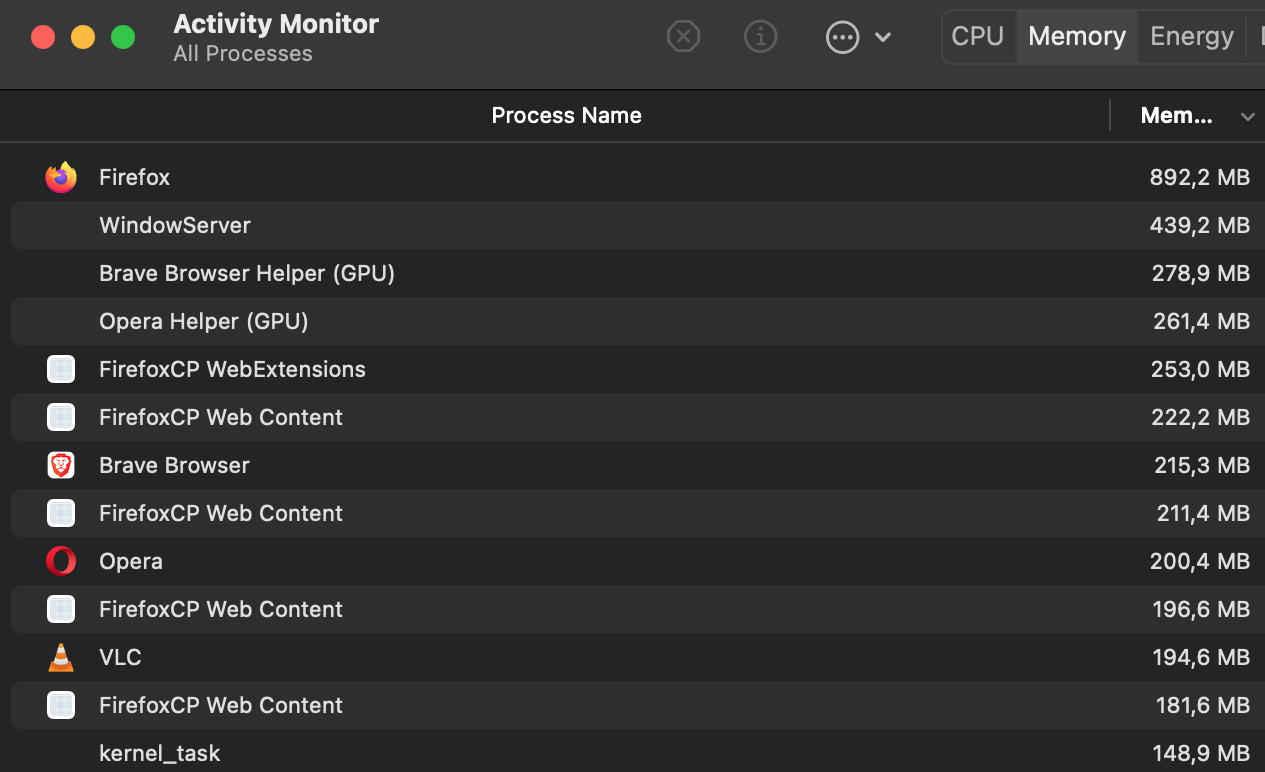Switch to the CPU tab
Screen dimensions: 1265x772
(x=977, y=37)
